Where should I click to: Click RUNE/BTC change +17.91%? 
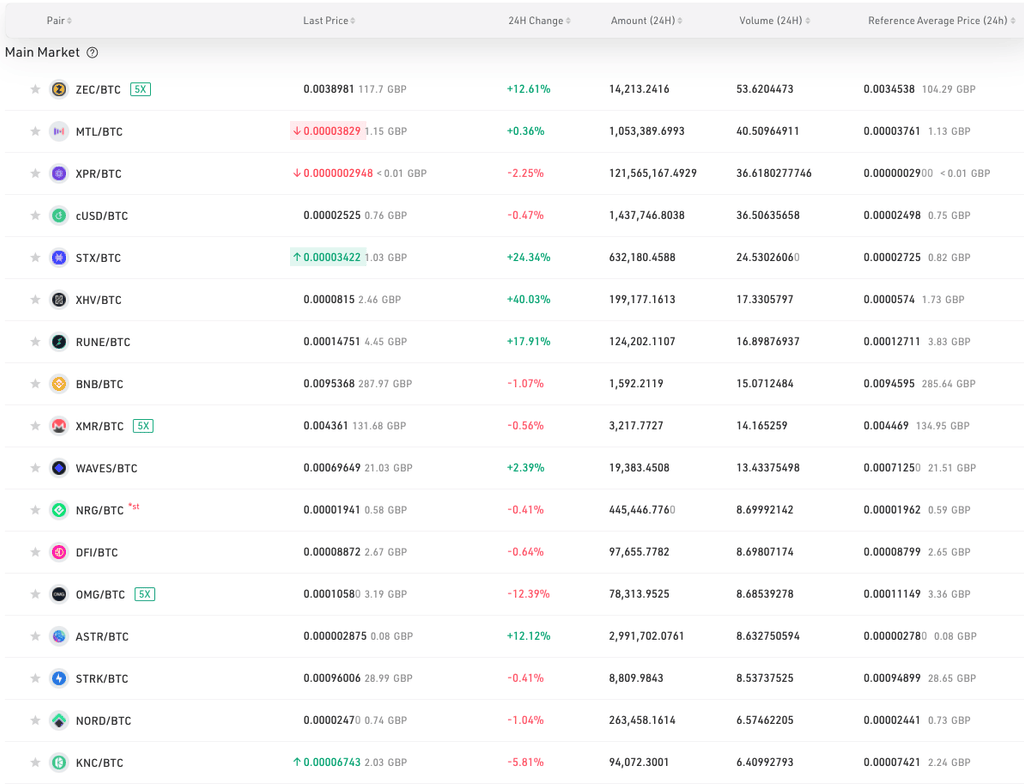528,342
